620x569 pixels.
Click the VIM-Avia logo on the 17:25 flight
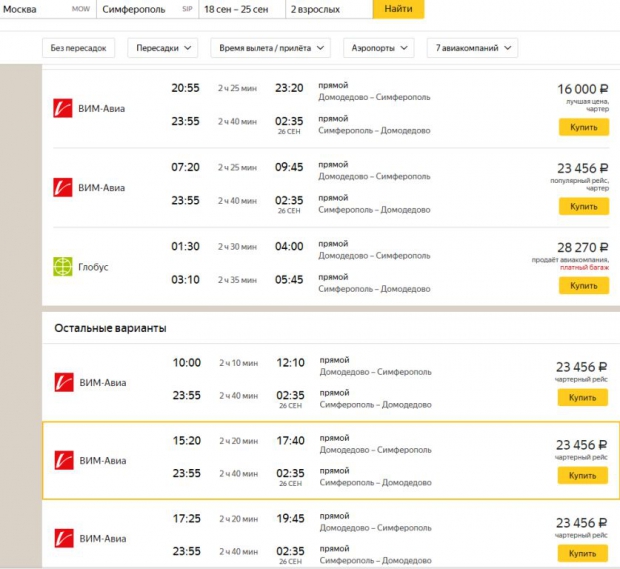coord(63,538)
